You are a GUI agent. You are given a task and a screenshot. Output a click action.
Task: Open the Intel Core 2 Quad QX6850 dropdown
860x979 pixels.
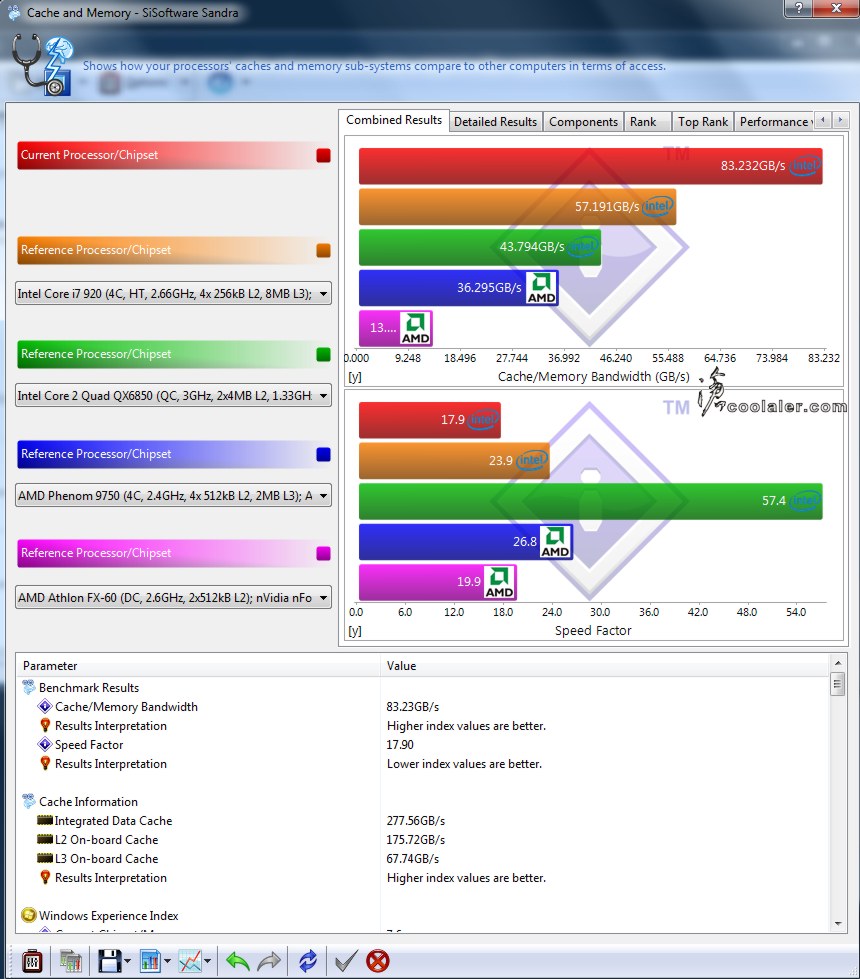tap(173, 395)
